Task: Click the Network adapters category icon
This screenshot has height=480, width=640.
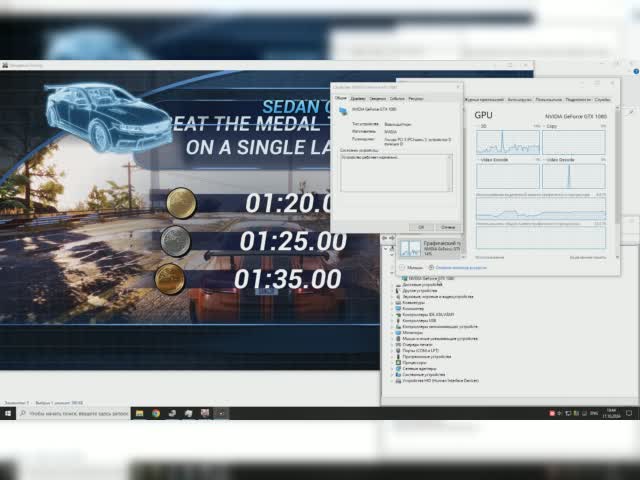Action: point(398,369)
